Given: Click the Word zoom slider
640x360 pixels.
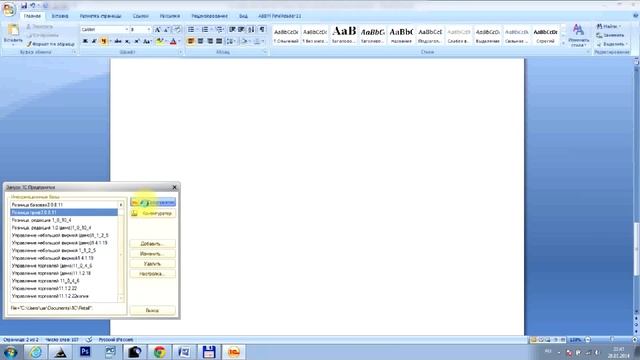Looking at the screenshot, I should [611, 340].
